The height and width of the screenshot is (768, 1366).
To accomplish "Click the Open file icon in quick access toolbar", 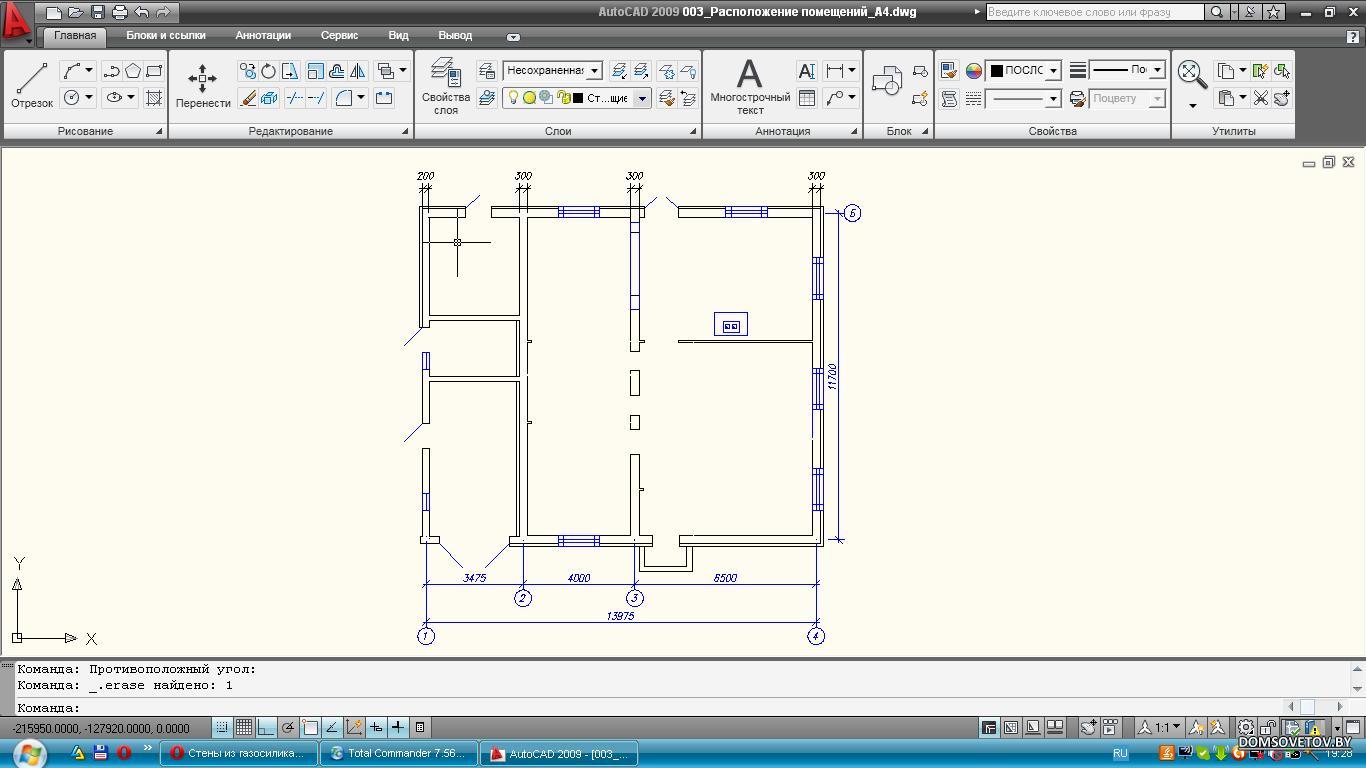I will tap(76, 13).
